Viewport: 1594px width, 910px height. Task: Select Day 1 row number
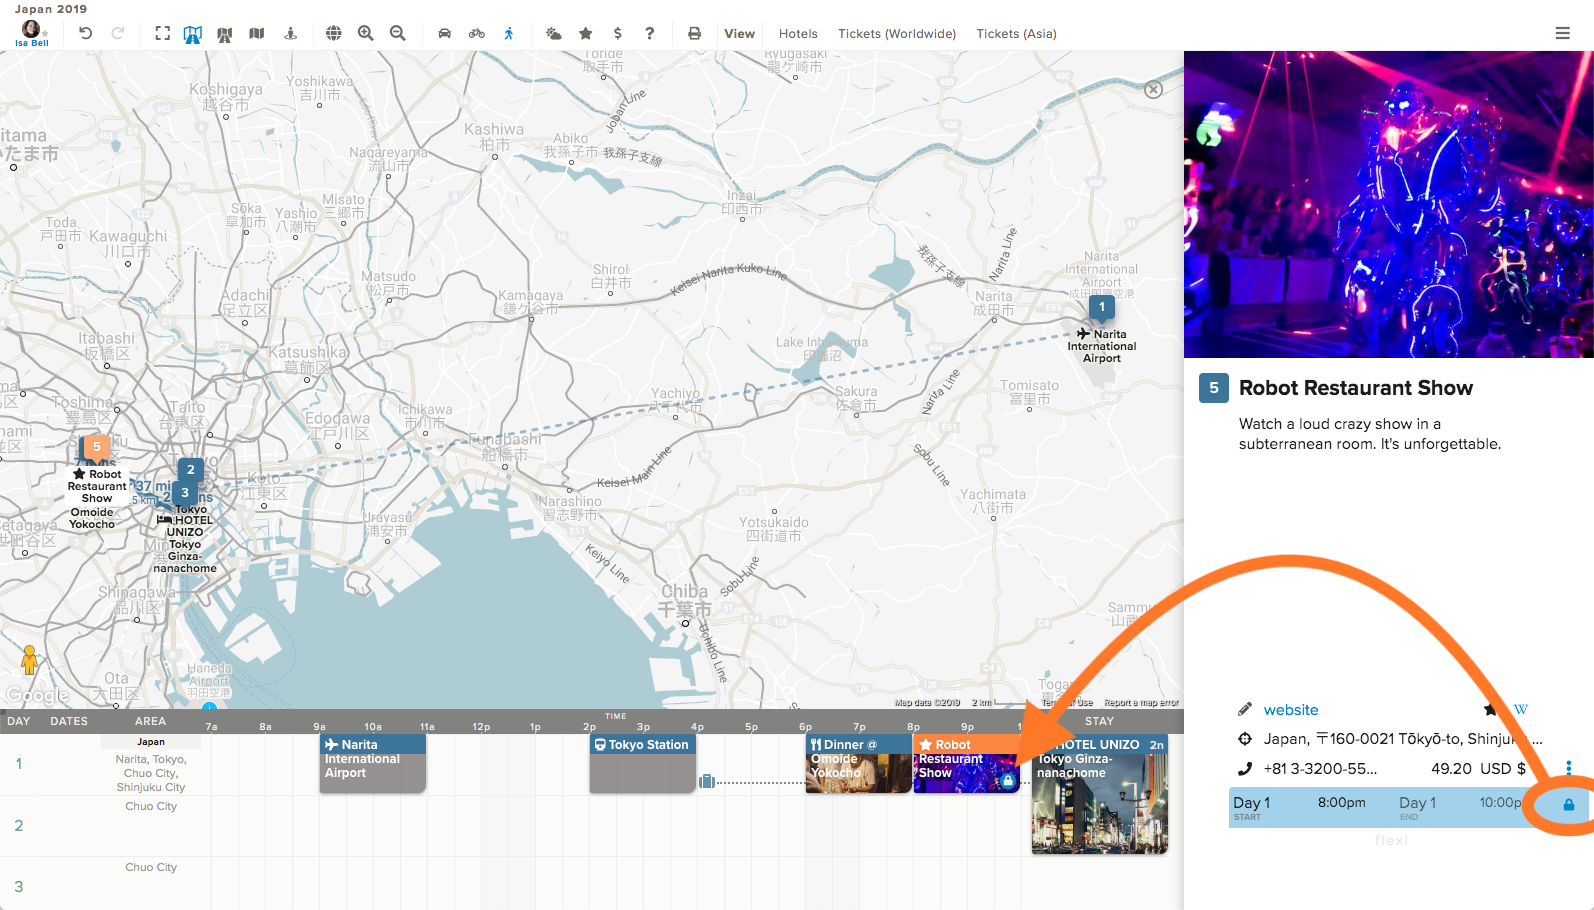[x=18, y=763]
